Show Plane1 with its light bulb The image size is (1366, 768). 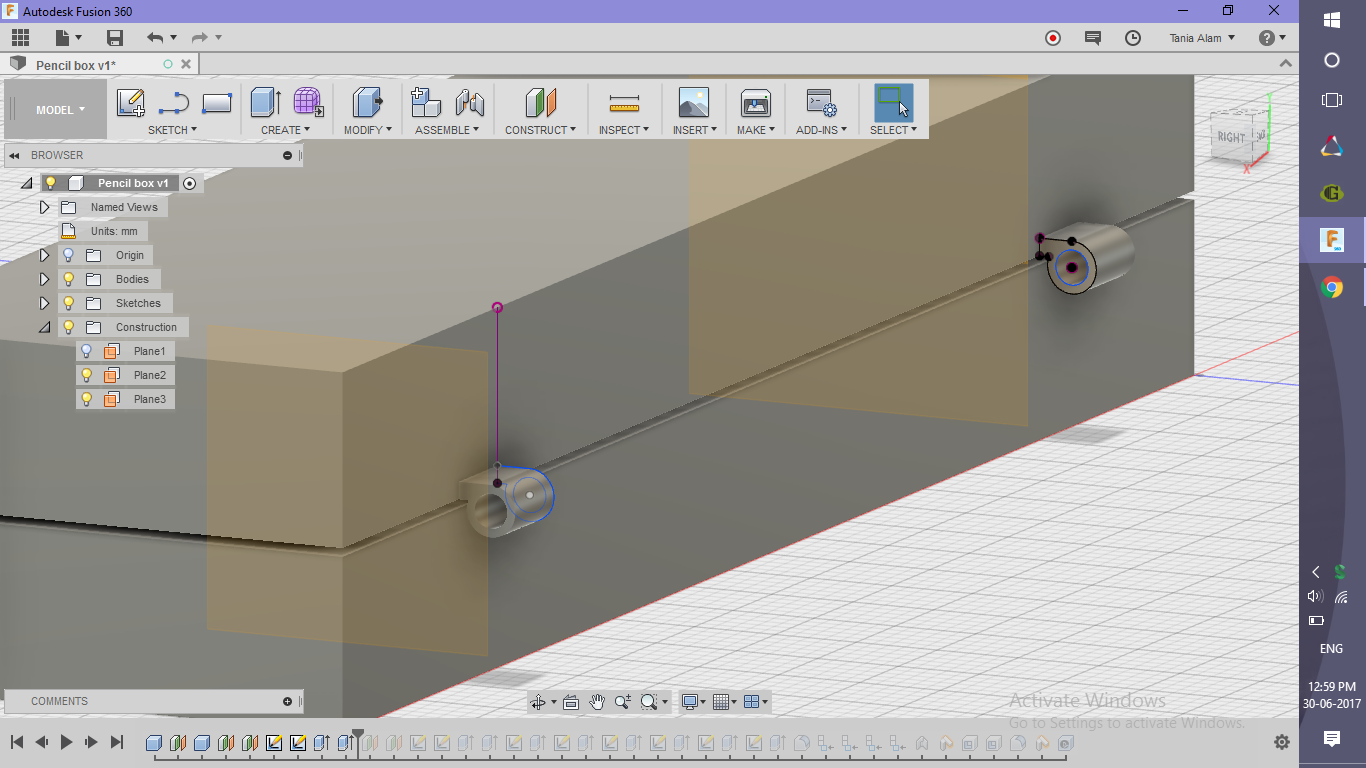[87, 351]
